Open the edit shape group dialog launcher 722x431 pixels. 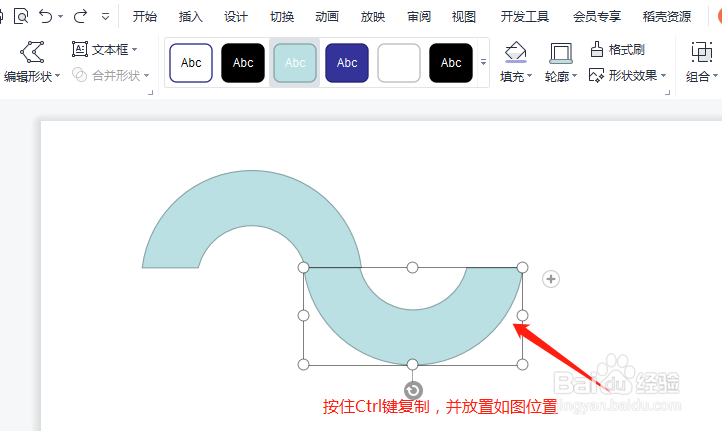(x=150, y=93)
